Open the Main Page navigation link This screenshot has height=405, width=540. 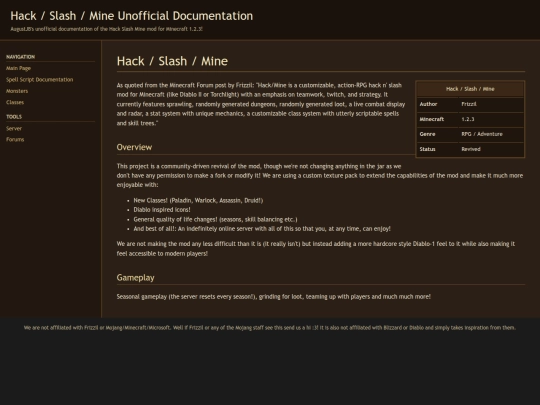pos(18,68)
